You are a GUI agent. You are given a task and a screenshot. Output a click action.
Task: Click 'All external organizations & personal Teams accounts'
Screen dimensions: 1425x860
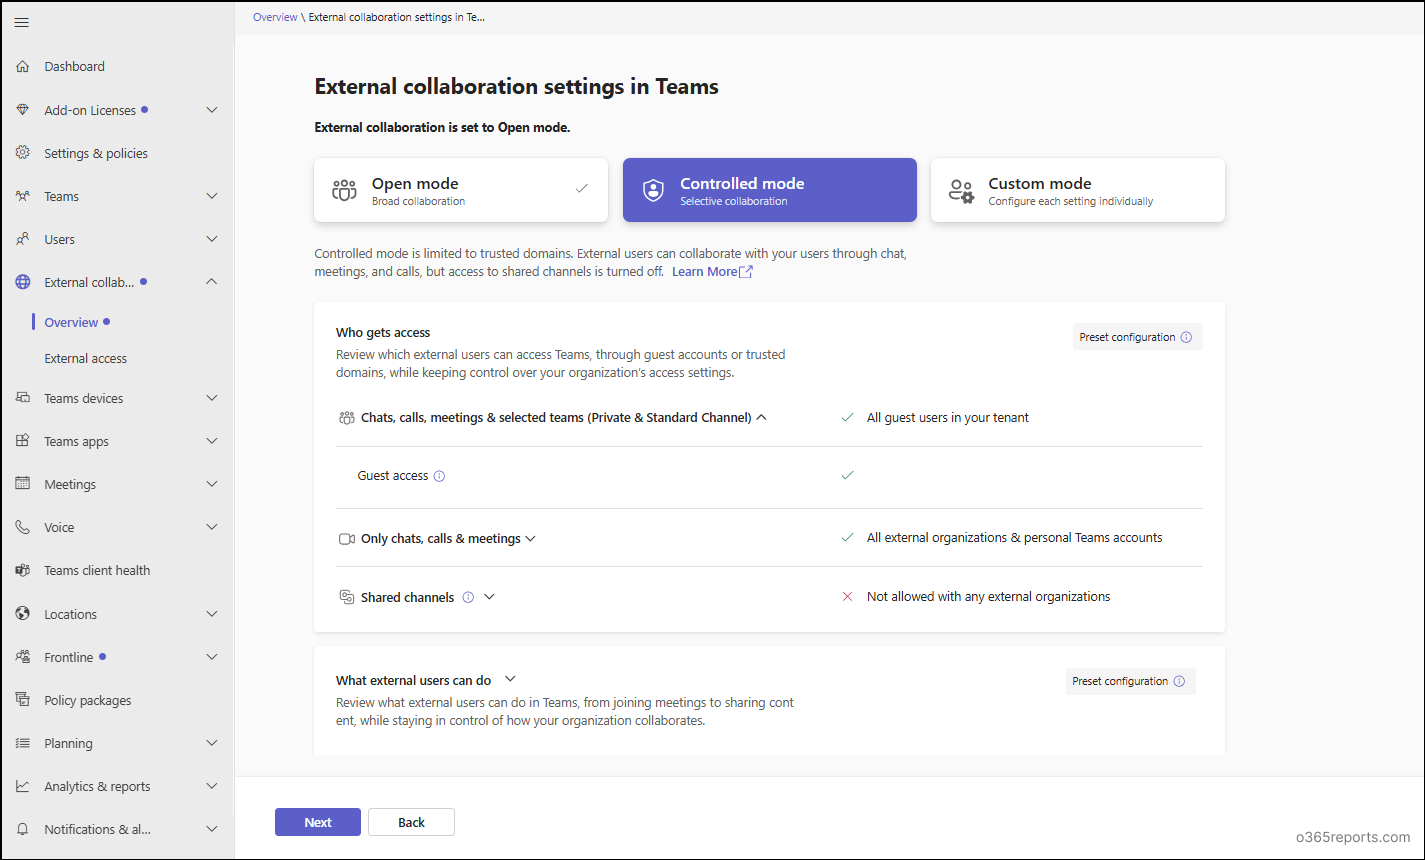click(x=1015, y=537)
